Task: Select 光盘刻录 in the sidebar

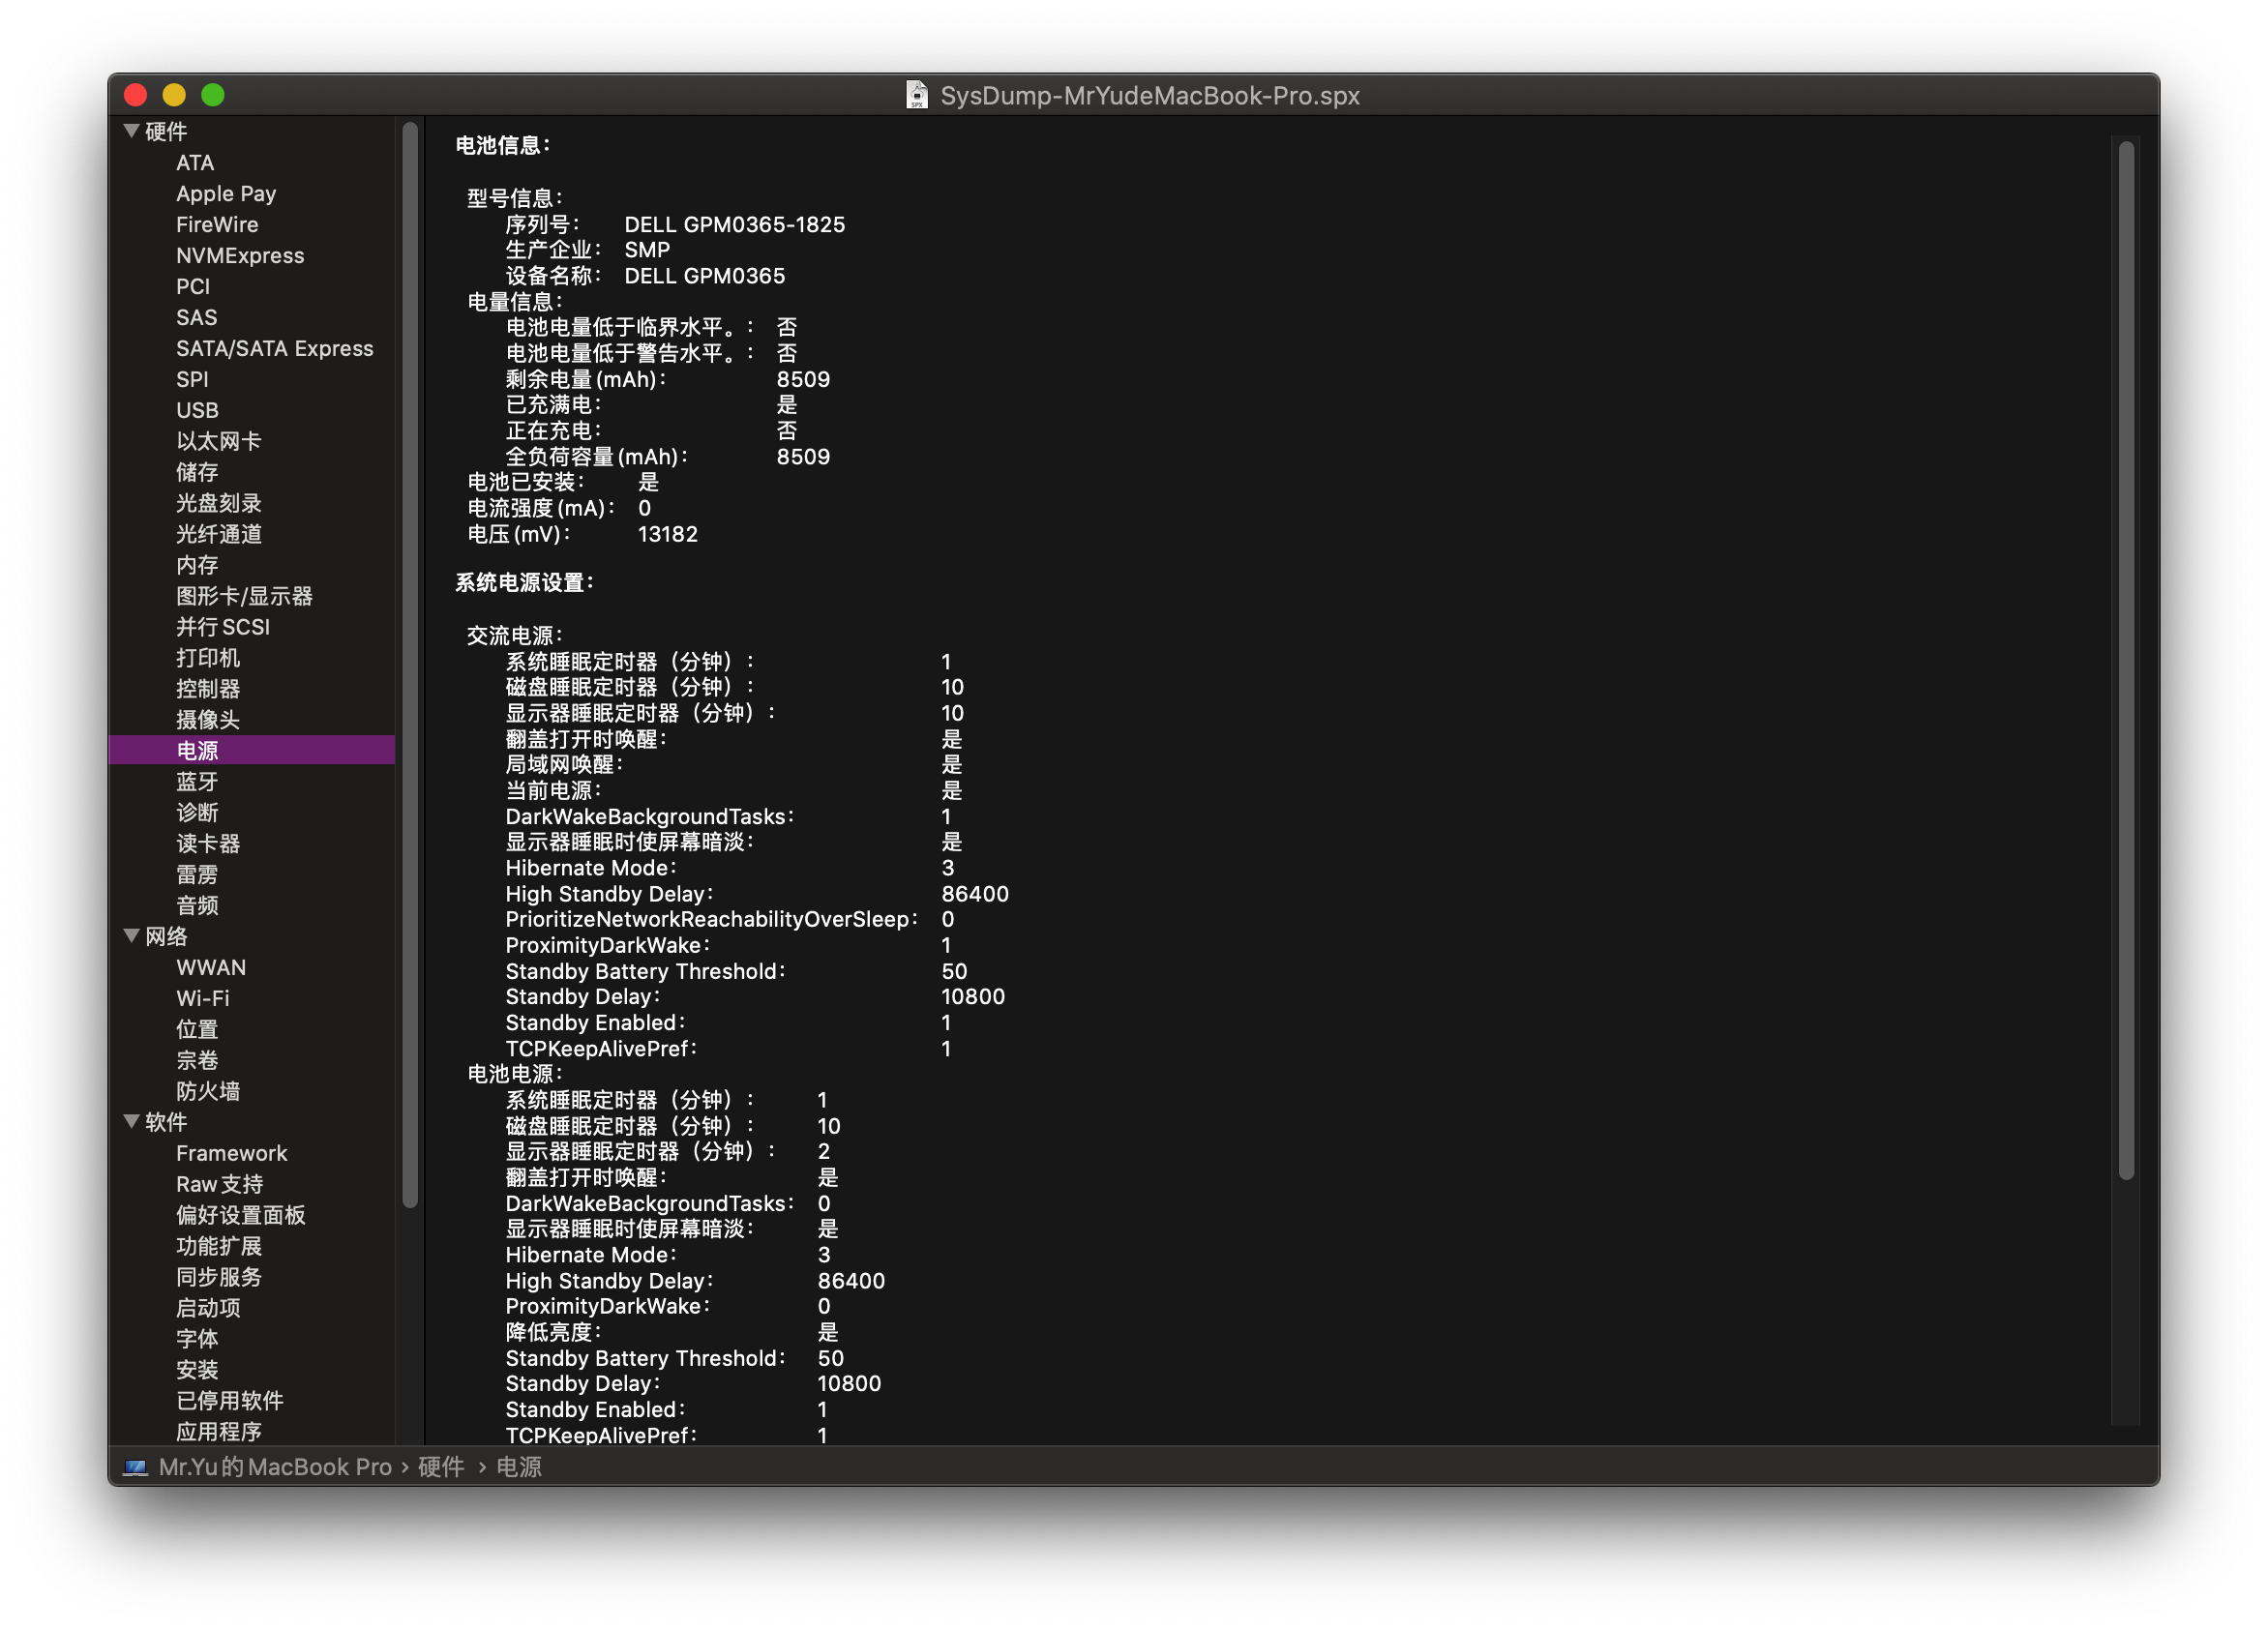Action: coord(219,503)
